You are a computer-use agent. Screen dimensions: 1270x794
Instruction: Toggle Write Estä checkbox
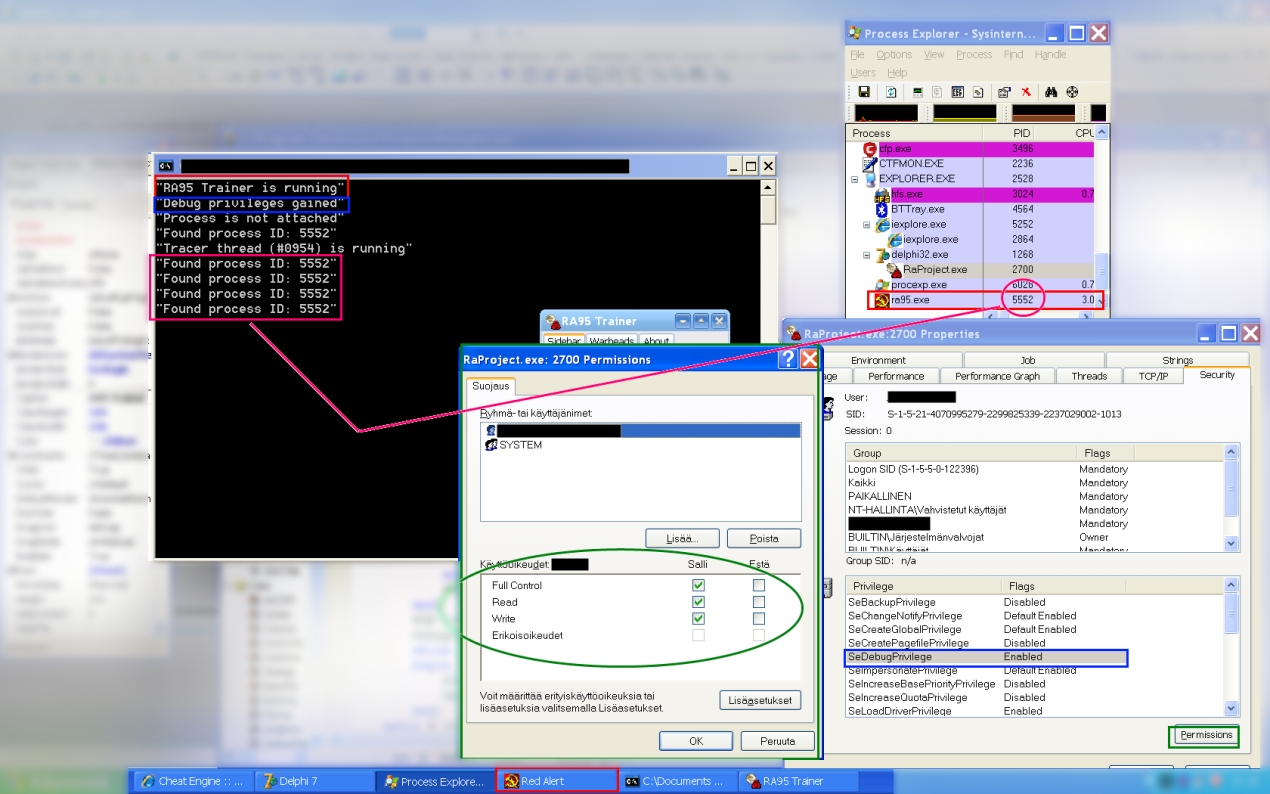coord(759,618)
